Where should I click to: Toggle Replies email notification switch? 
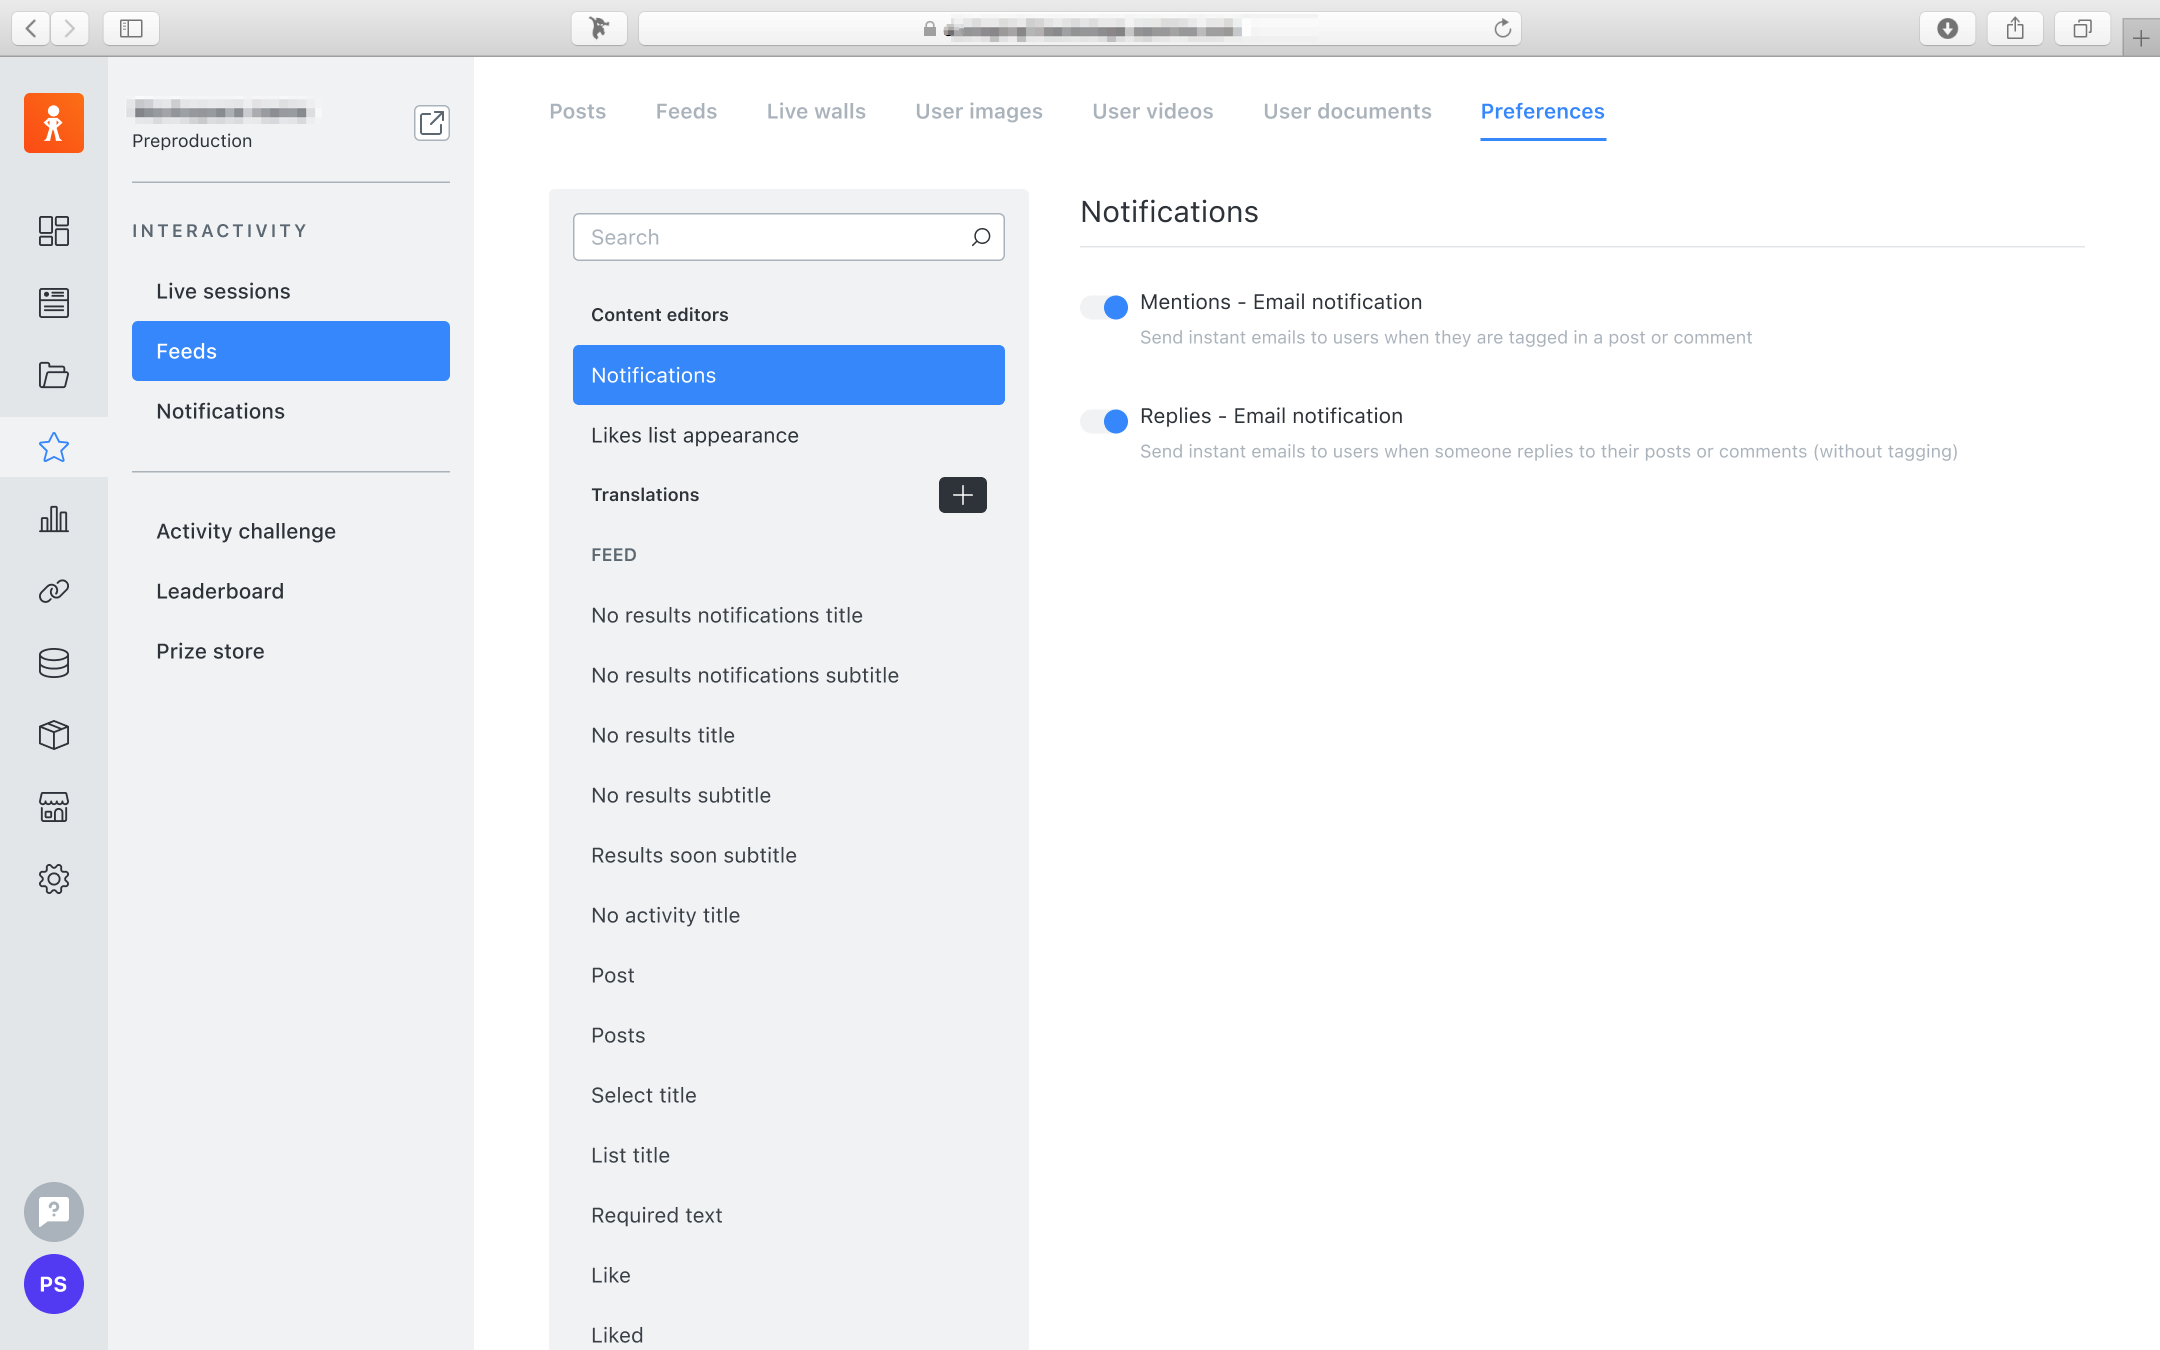coord(1104,421)
